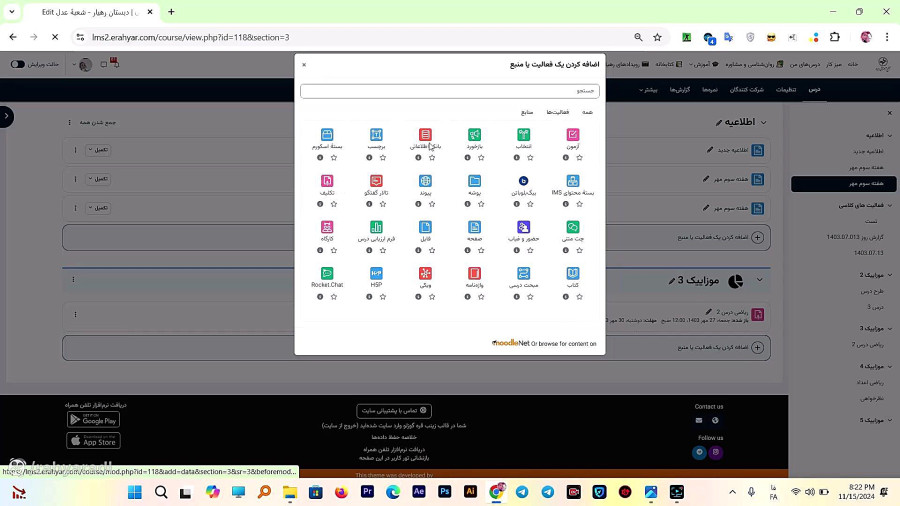Expand موزاییک 5 in course index sidebar

click(890, 421)
